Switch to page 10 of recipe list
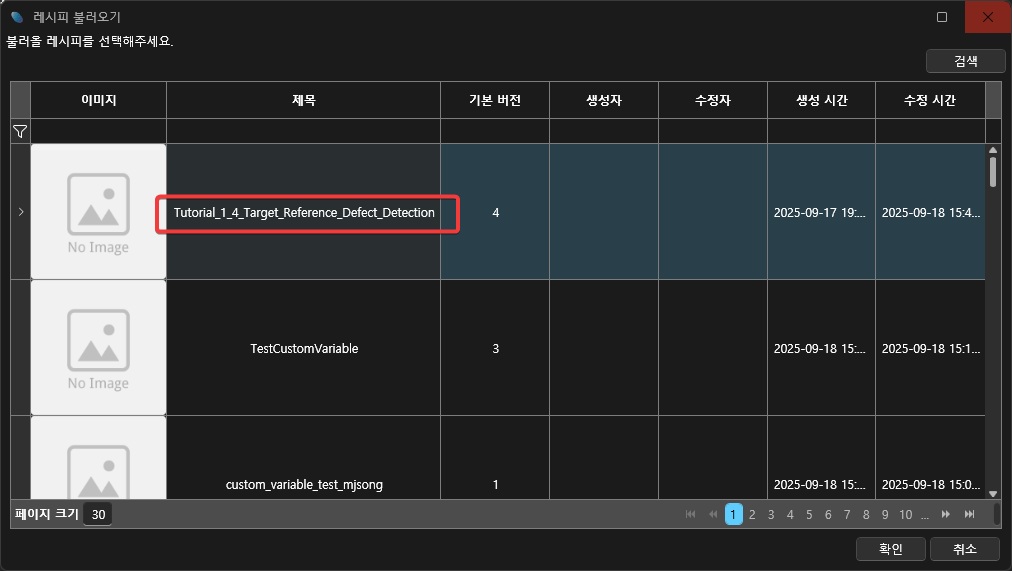The image size is (1012, 571). pyautogui.click(x=905, y=514)
